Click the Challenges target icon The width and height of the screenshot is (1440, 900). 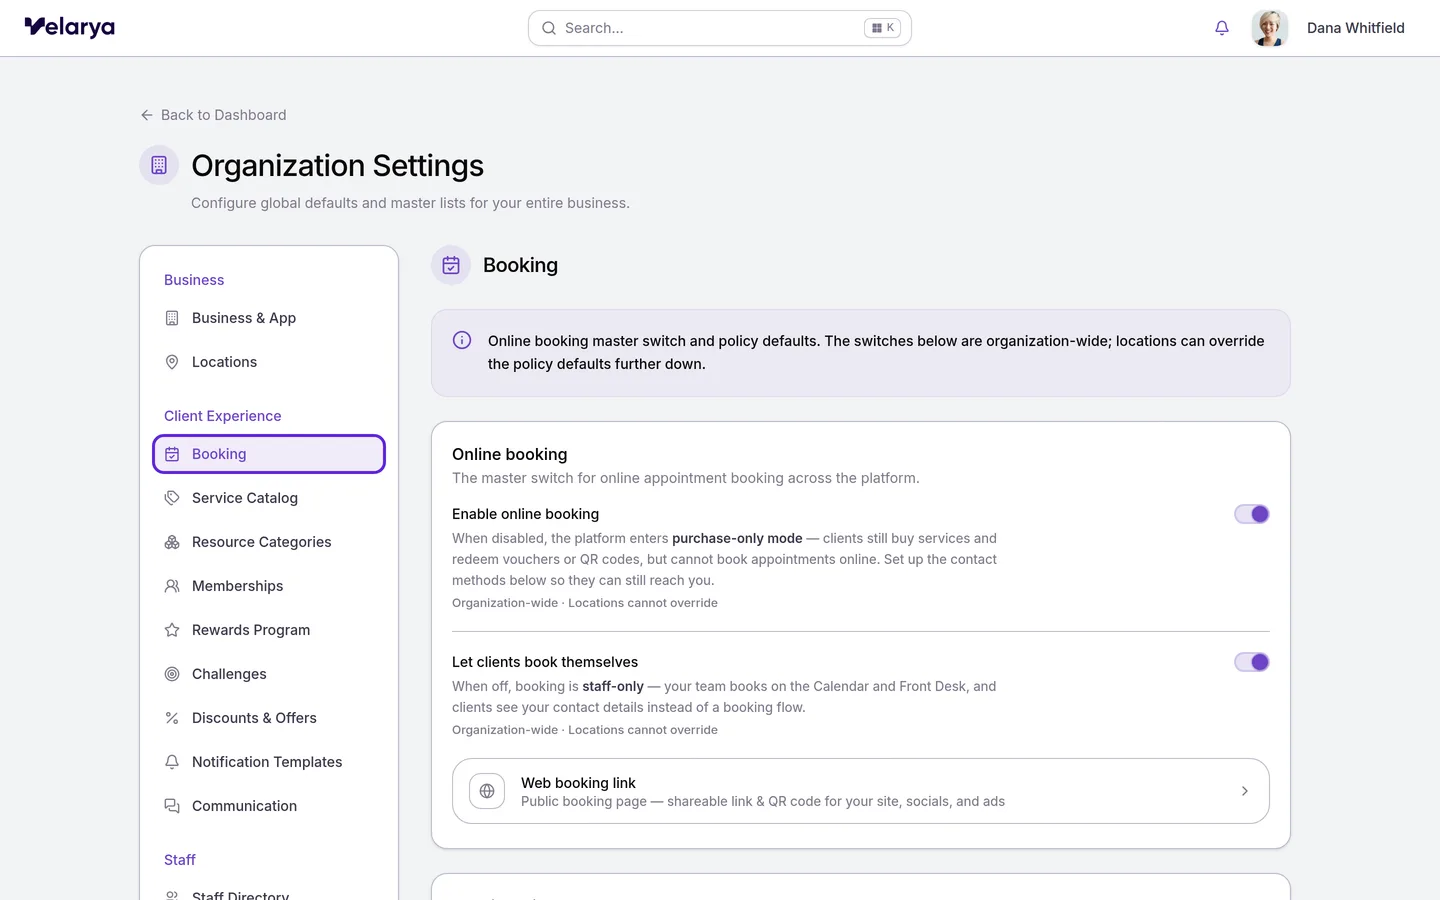(x=172, y=674)
